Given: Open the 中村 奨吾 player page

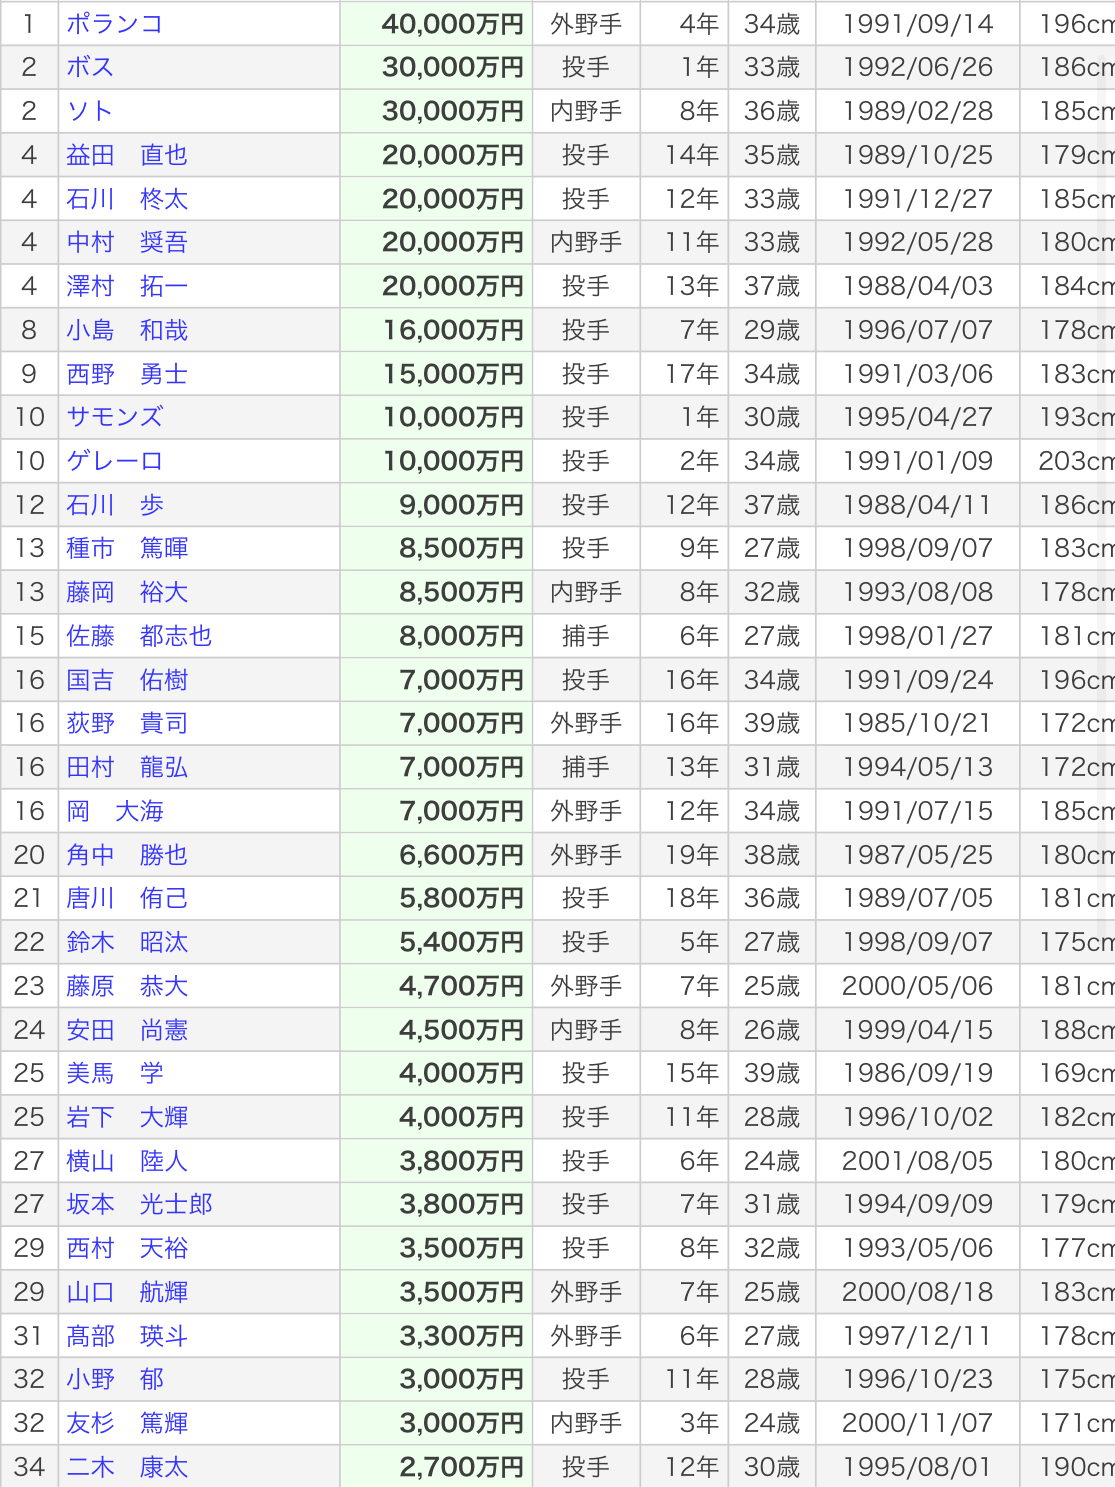Looking at the screenshot, I should point(127,242).
